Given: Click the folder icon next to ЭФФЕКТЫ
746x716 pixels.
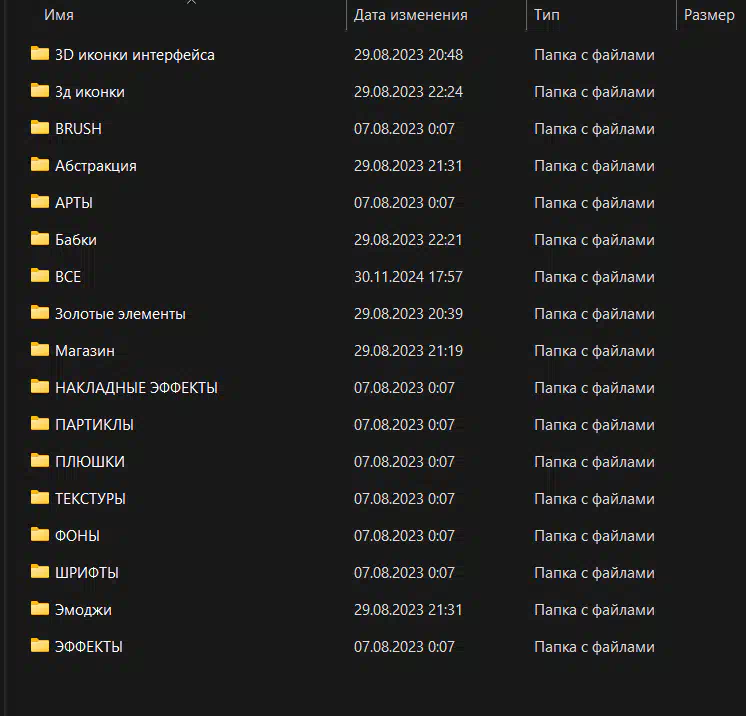Looking at the screenshot, I should click(40, 646).
